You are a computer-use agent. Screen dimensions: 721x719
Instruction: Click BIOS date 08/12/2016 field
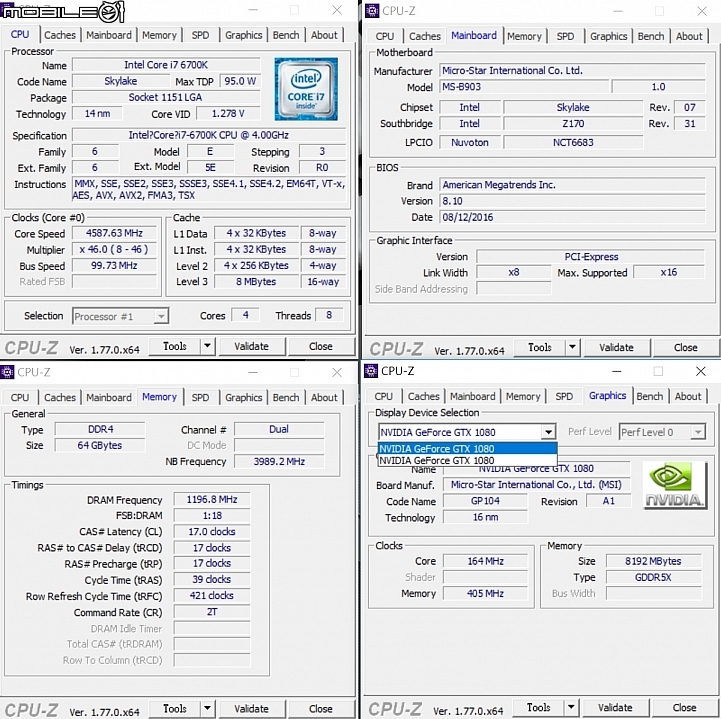coord(572,217)
